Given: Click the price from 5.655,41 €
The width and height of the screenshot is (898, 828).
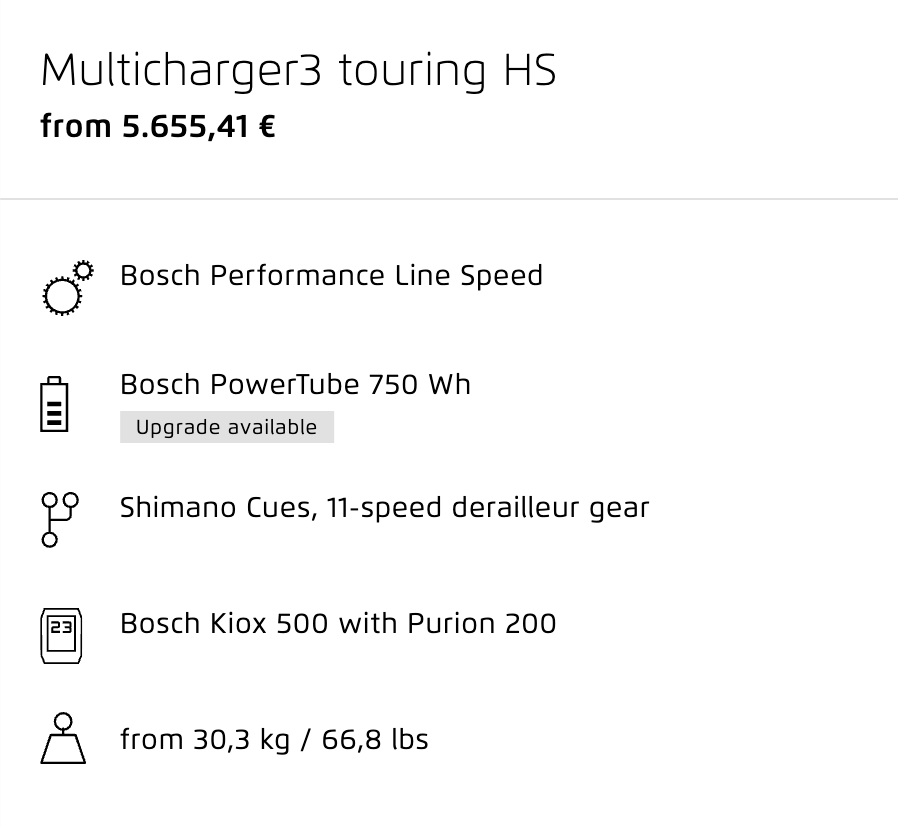Looking at the screenshot, I should pyautogui.click(x=158, y=127).
